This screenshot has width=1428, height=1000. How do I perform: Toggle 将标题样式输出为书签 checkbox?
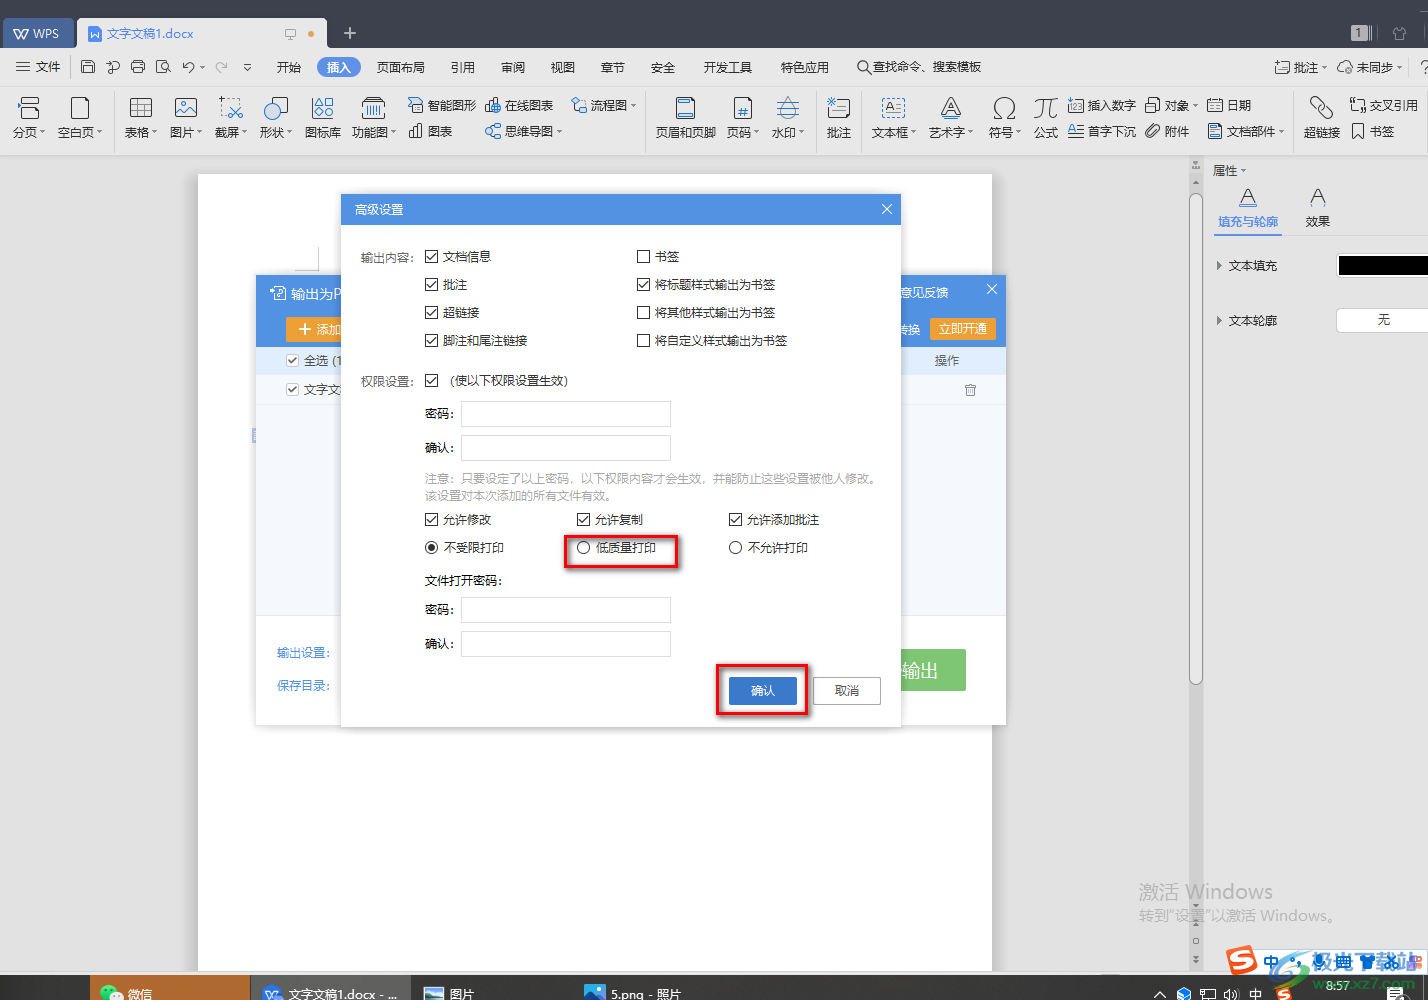point(644,285)
